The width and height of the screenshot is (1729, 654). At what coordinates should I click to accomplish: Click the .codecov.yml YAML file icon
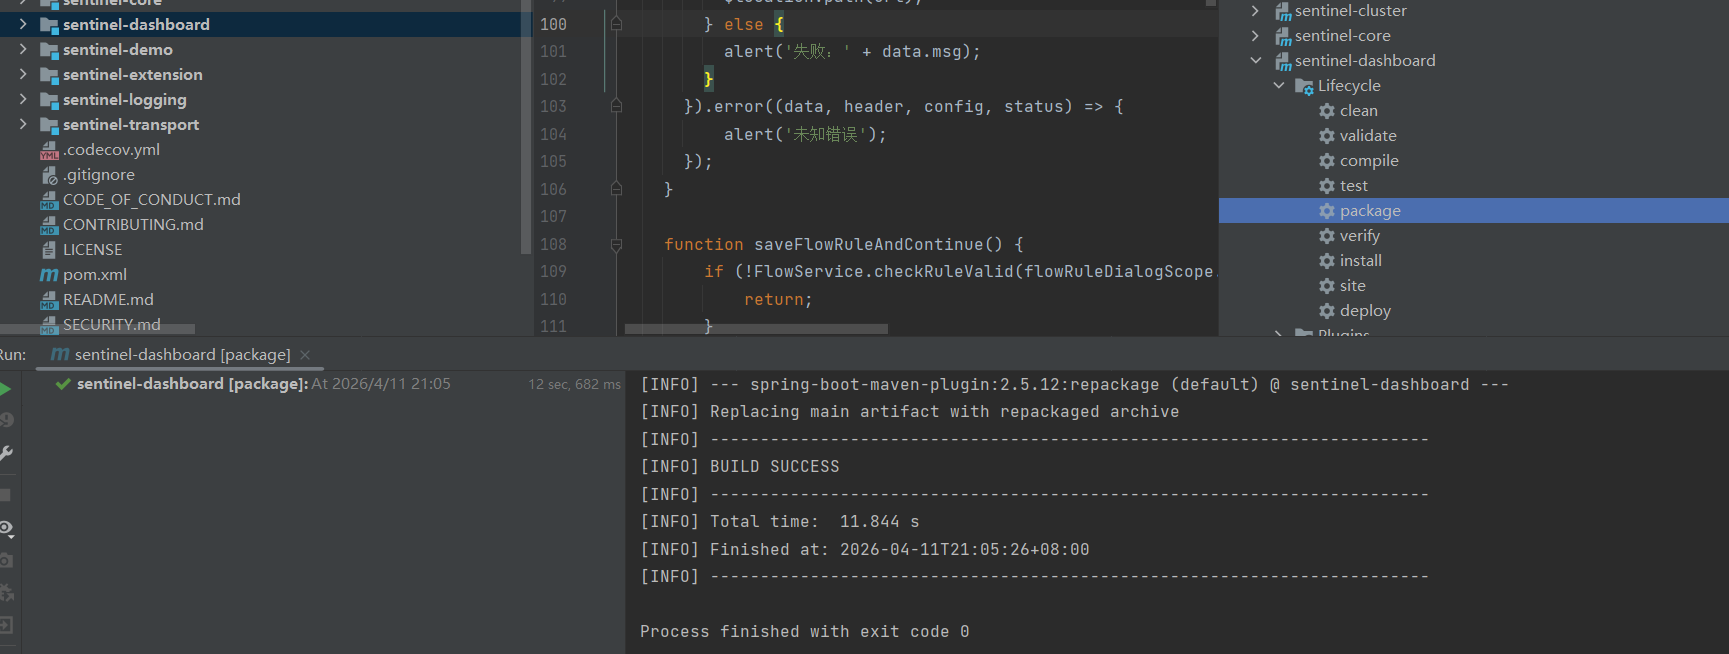pos(49,150)
